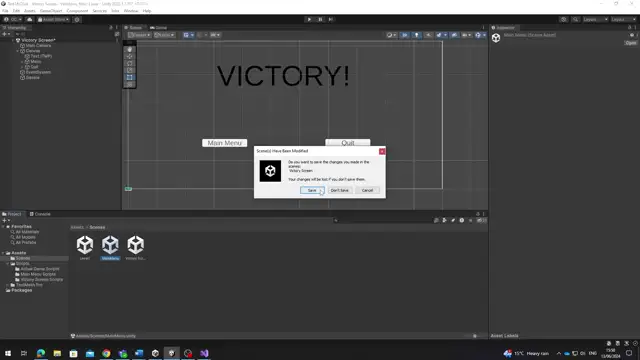Select the Packages folder in Project

click(19, 290)
